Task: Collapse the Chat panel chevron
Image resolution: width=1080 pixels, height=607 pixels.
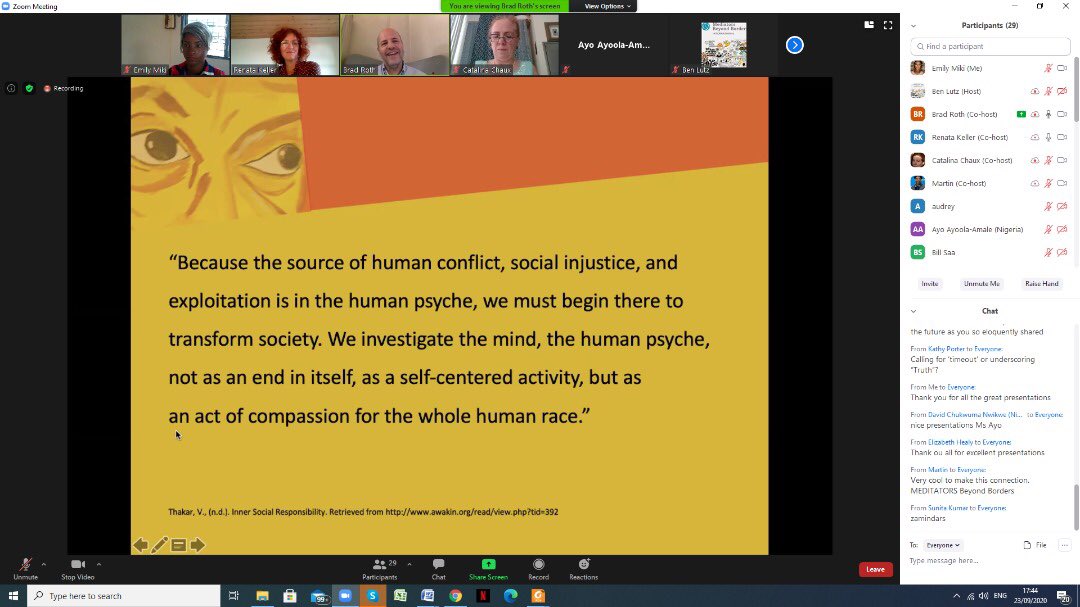Action: pos(913,311)
